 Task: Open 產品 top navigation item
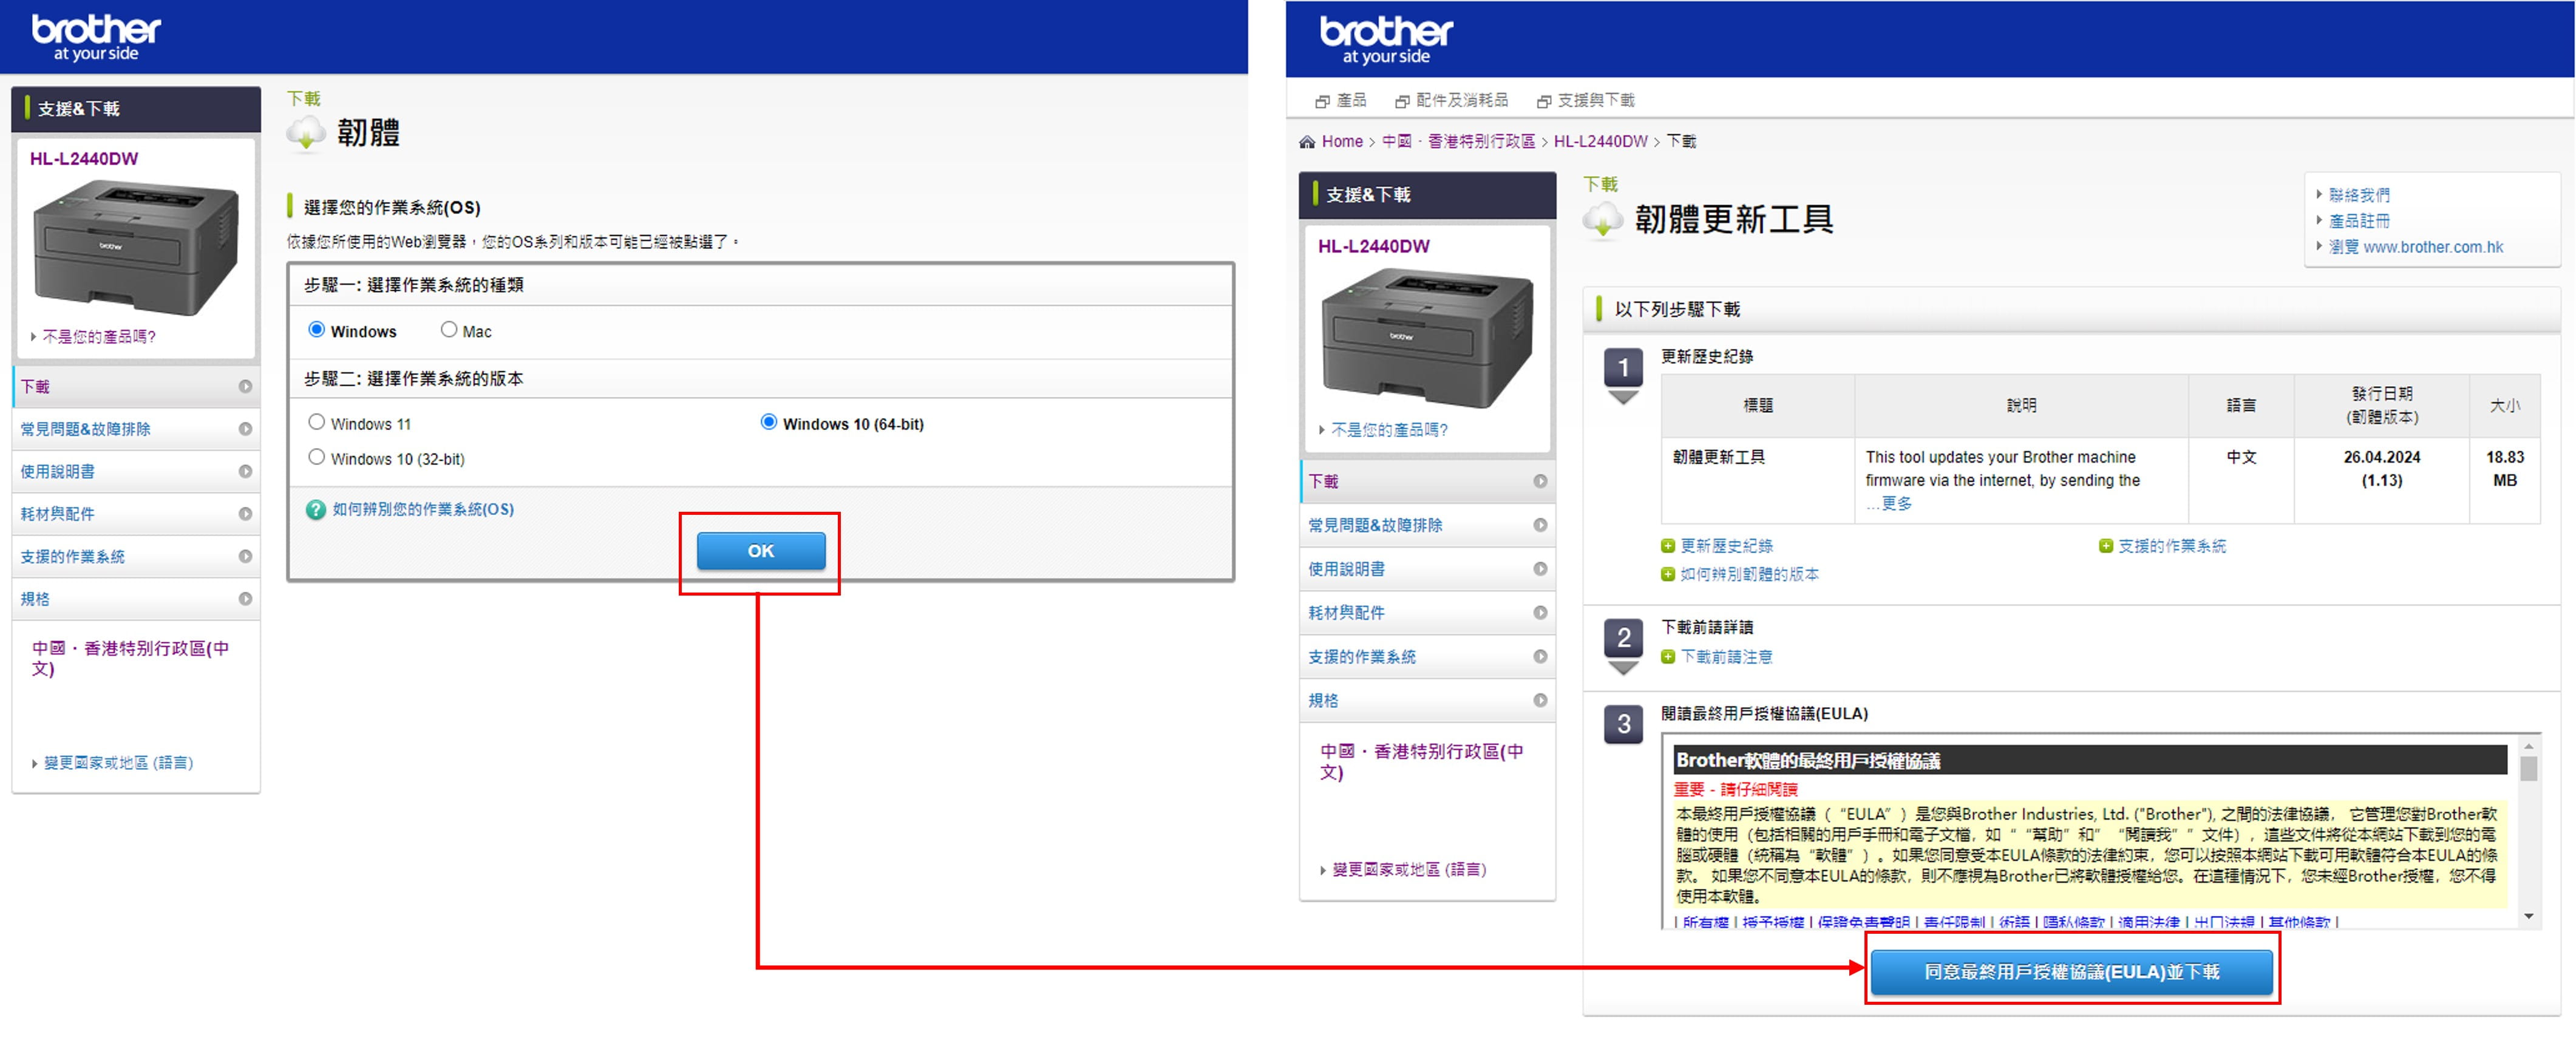[1341, 101]
